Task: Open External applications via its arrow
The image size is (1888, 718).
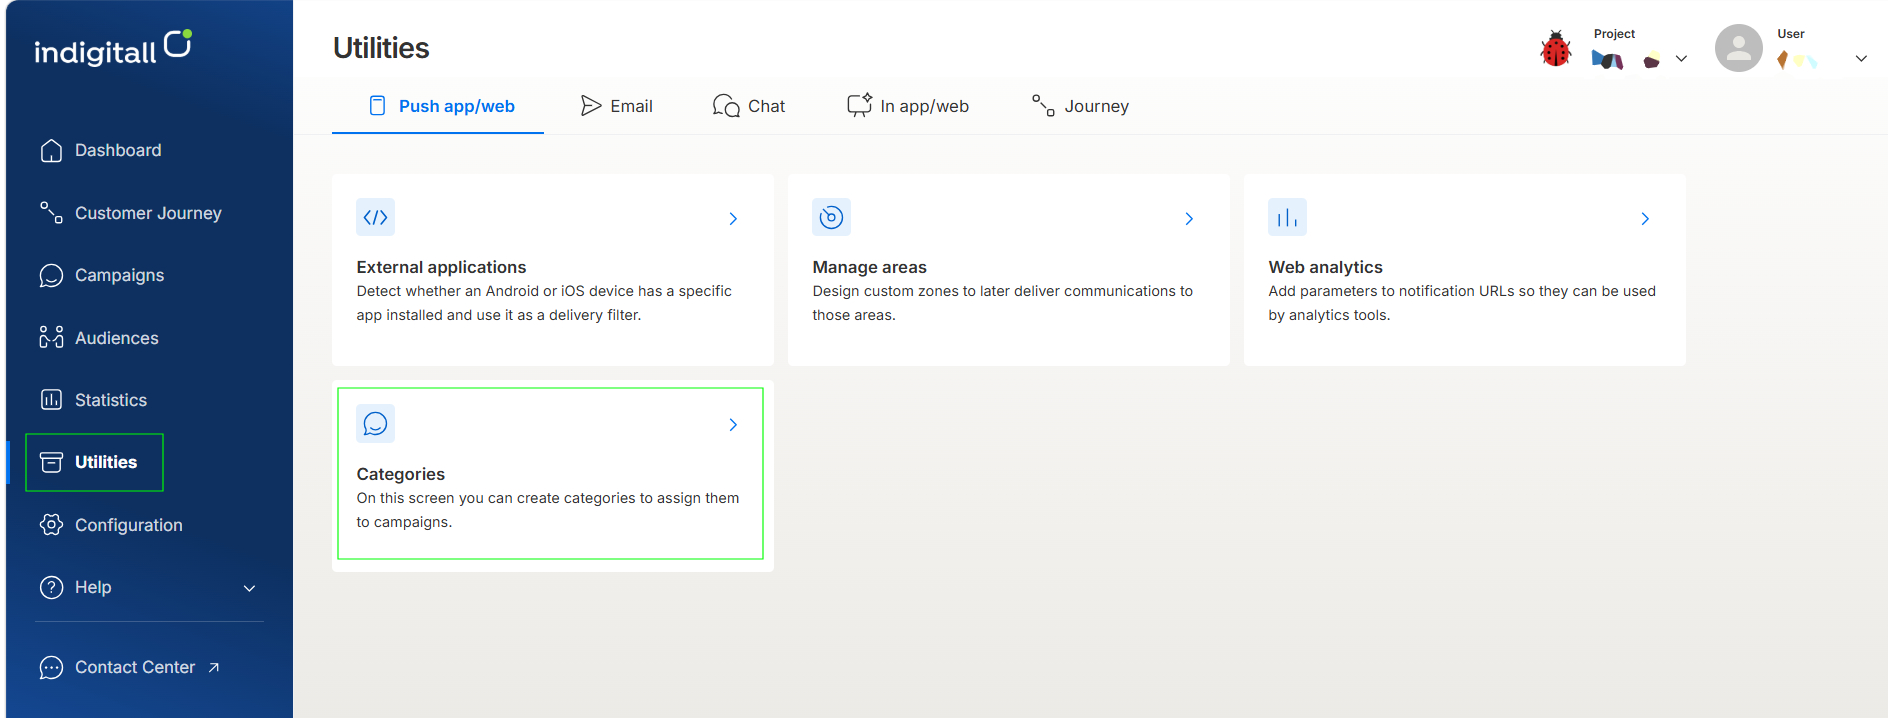Action: [x=733, y=218]
